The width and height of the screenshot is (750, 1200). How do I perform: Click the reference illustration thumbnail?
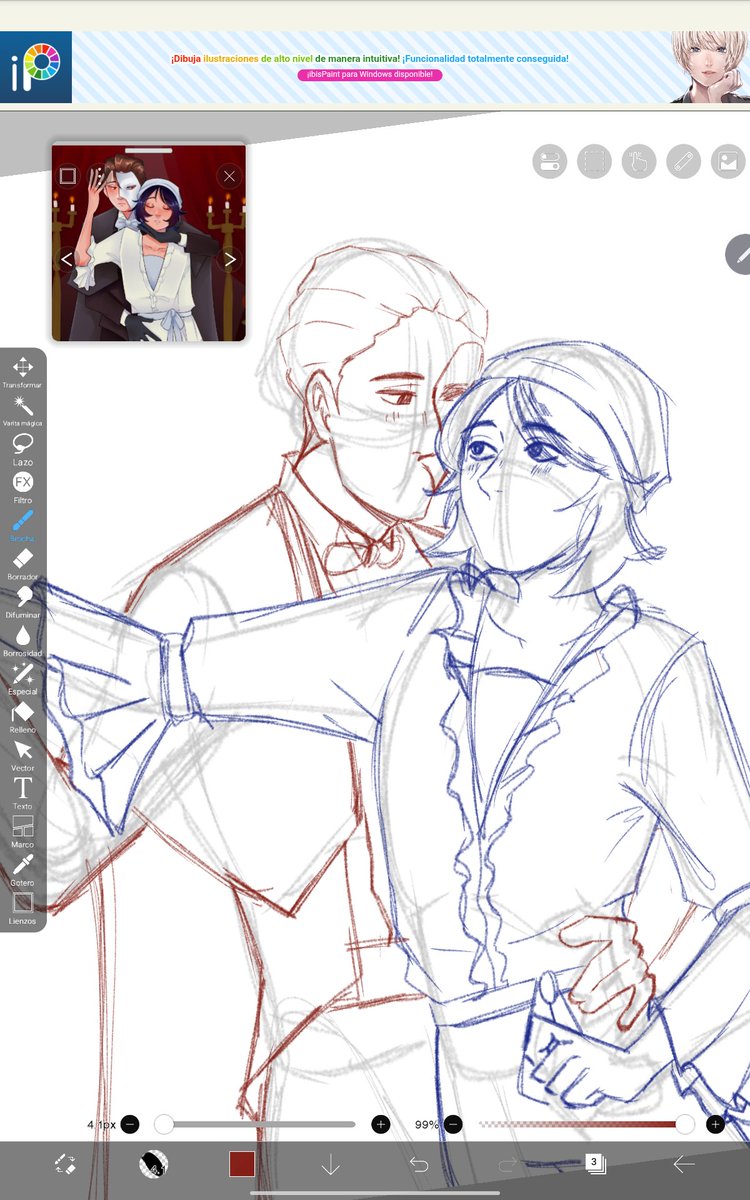point(149,243)
